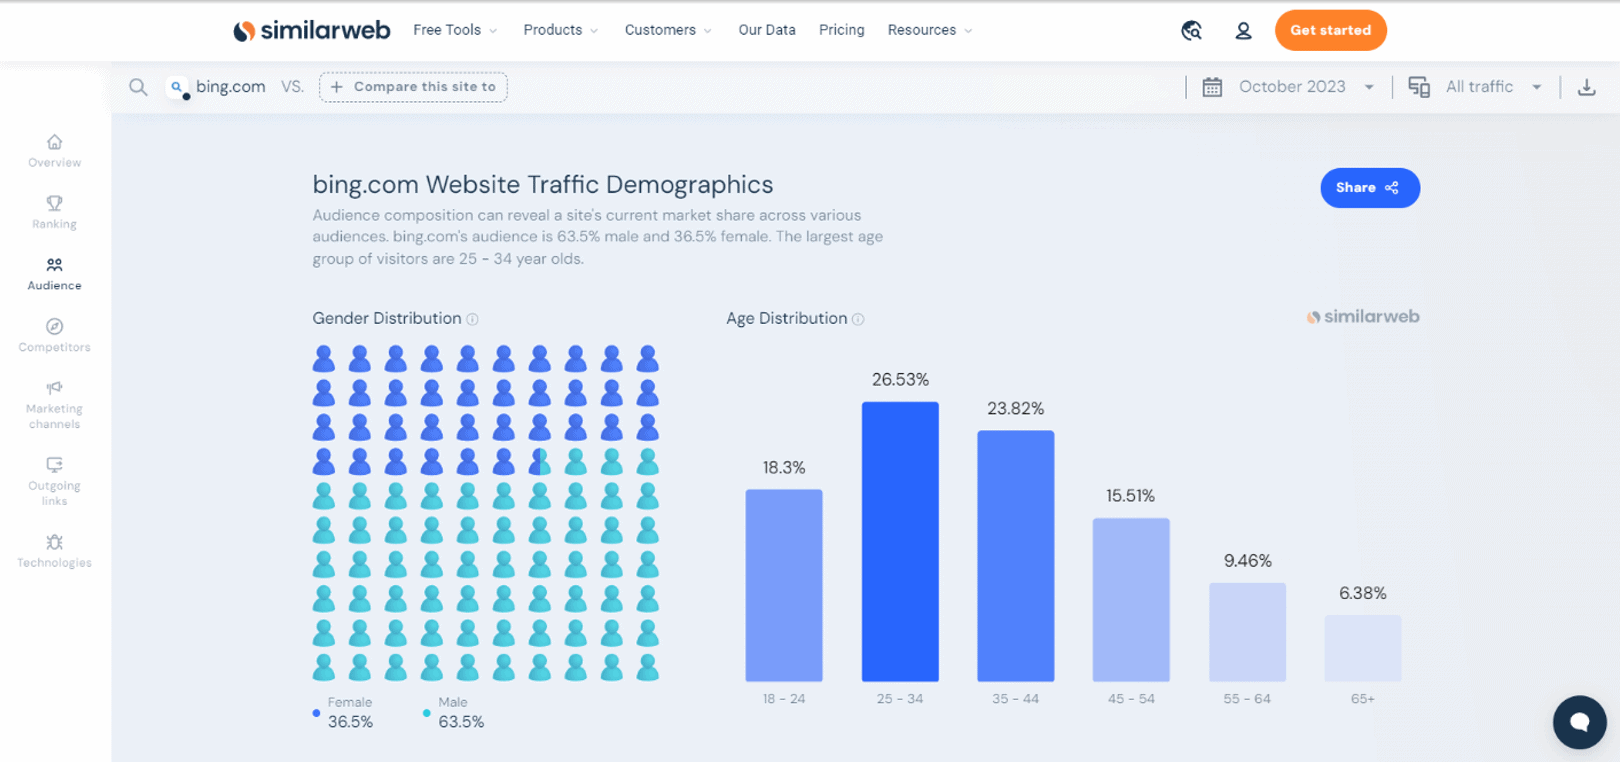Click the 25 - 34 age bar
This screenshot has height=762, width=1620.
pyautogui.click(x=900, y=542)
